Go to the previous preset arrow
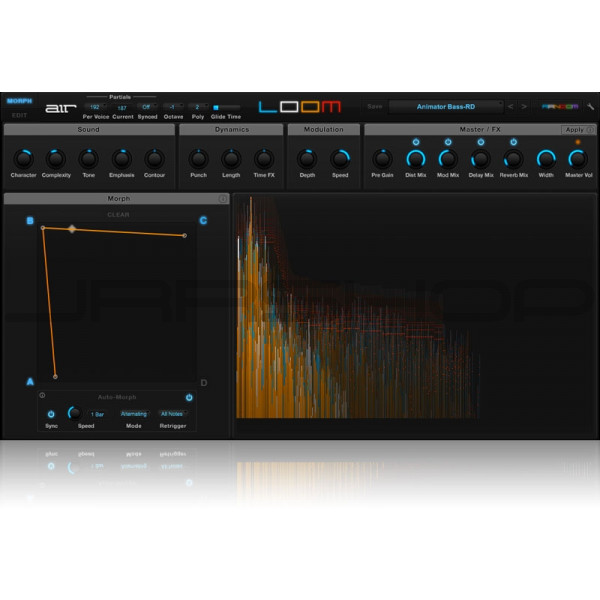 (510, 107)
